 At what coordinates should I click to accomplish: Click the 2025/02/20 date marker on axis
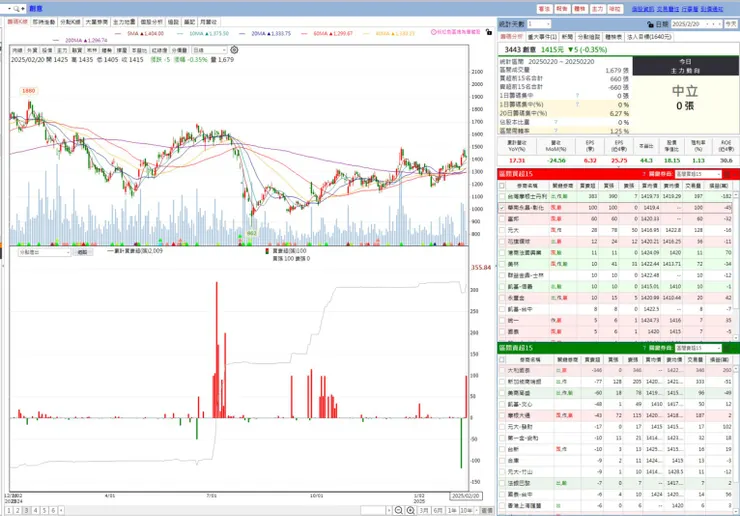(x=466, y=496)
